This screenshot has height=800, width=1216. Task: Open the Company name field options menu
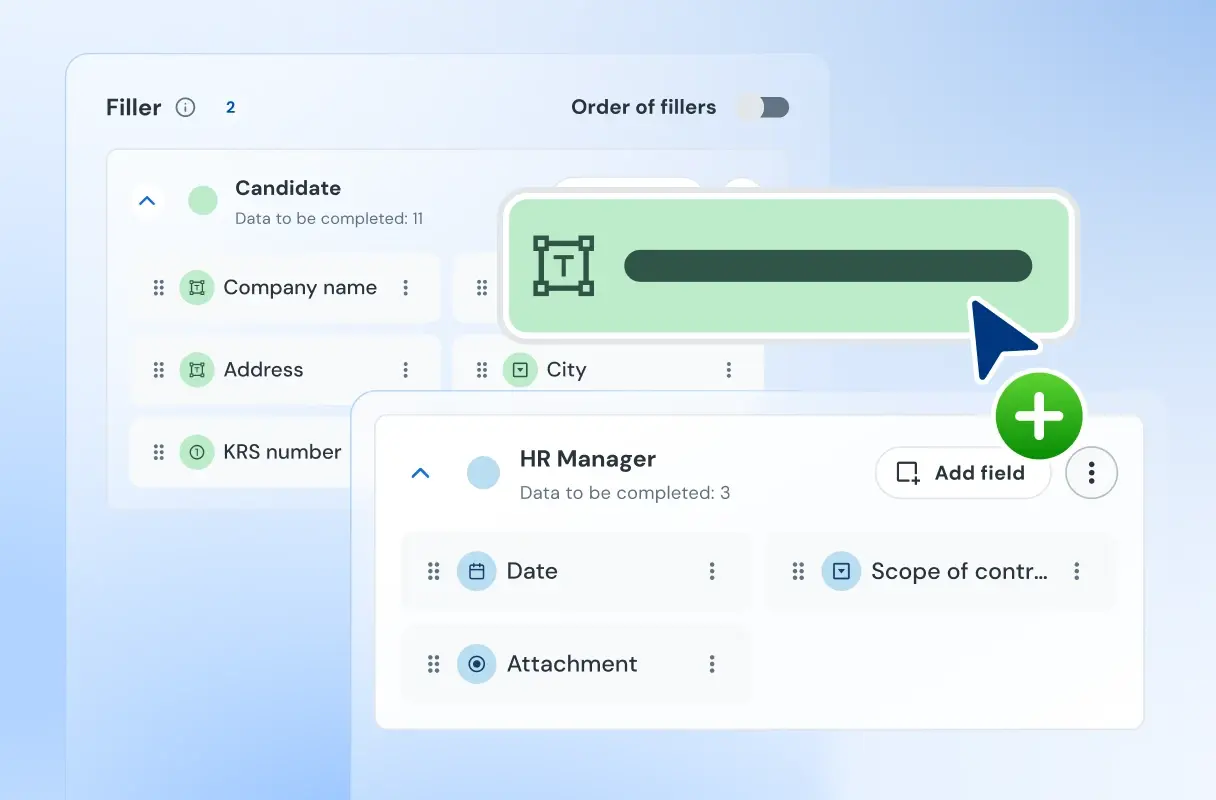(x=406, y=288)
